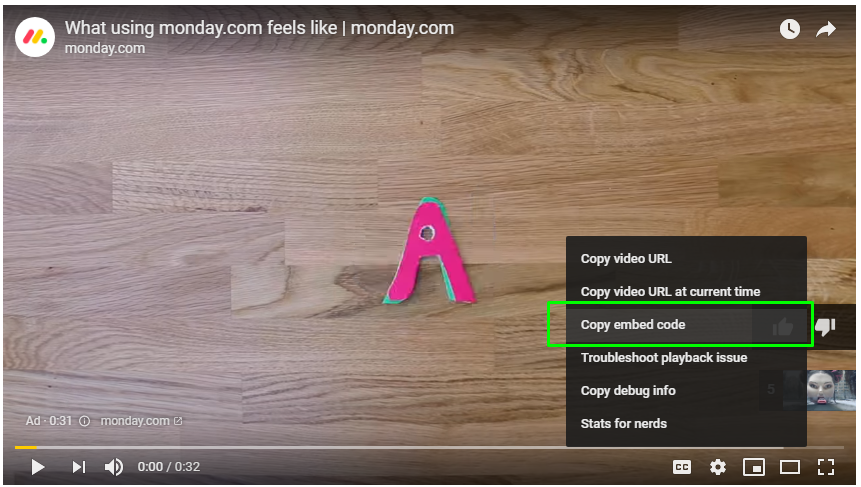Open the Share arrow icon

825,29
